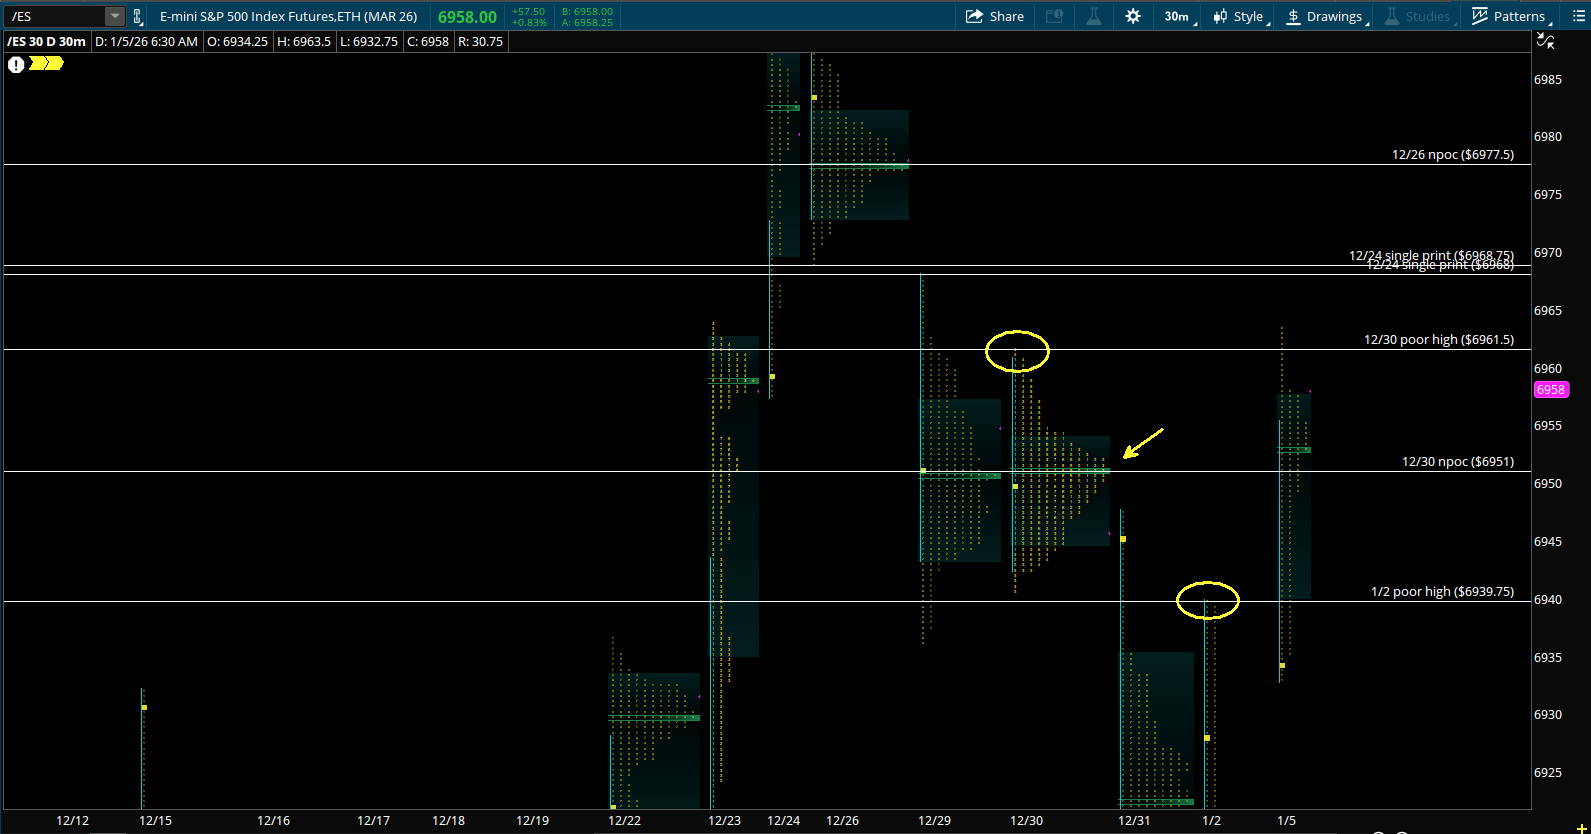Click the C: 6958 close value

click(428, 41)
